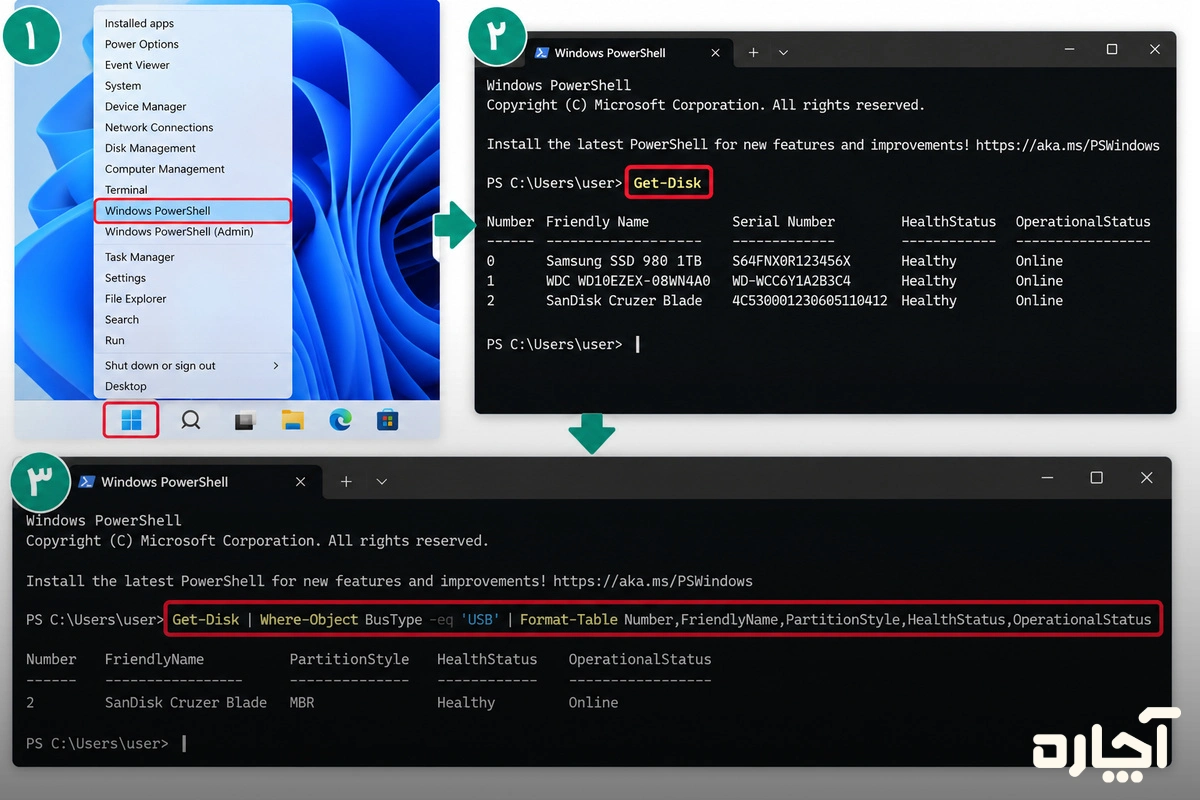The height and width of the screenshot is (800, 1200).
Task: Click the Get-Disk command text in upper terminal
Action: [x=668, y=183]
